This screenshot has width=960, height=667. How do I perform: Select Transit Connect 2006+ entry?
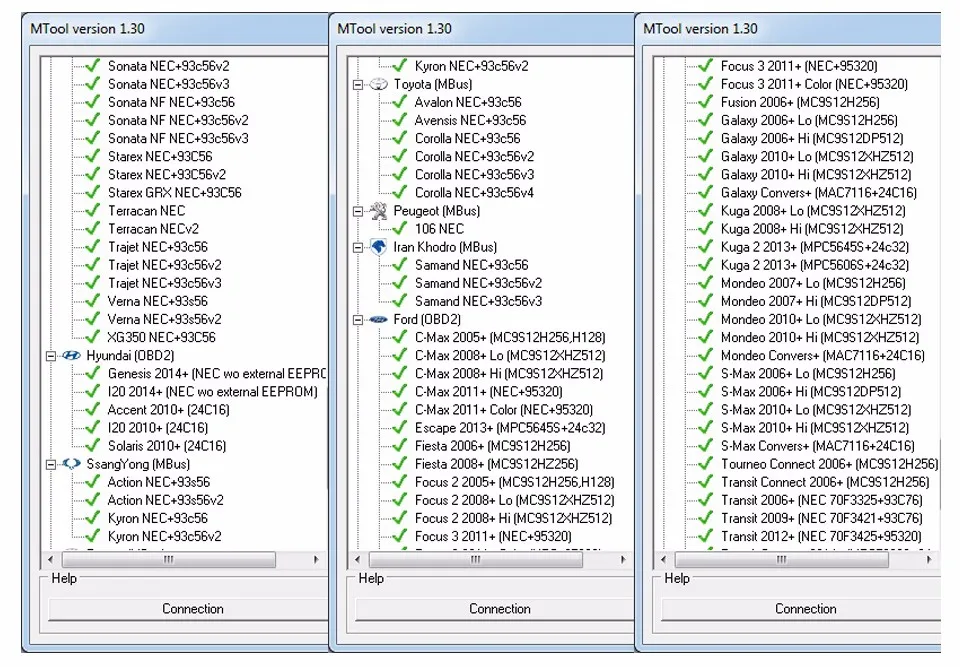click(x=825, y=481)
